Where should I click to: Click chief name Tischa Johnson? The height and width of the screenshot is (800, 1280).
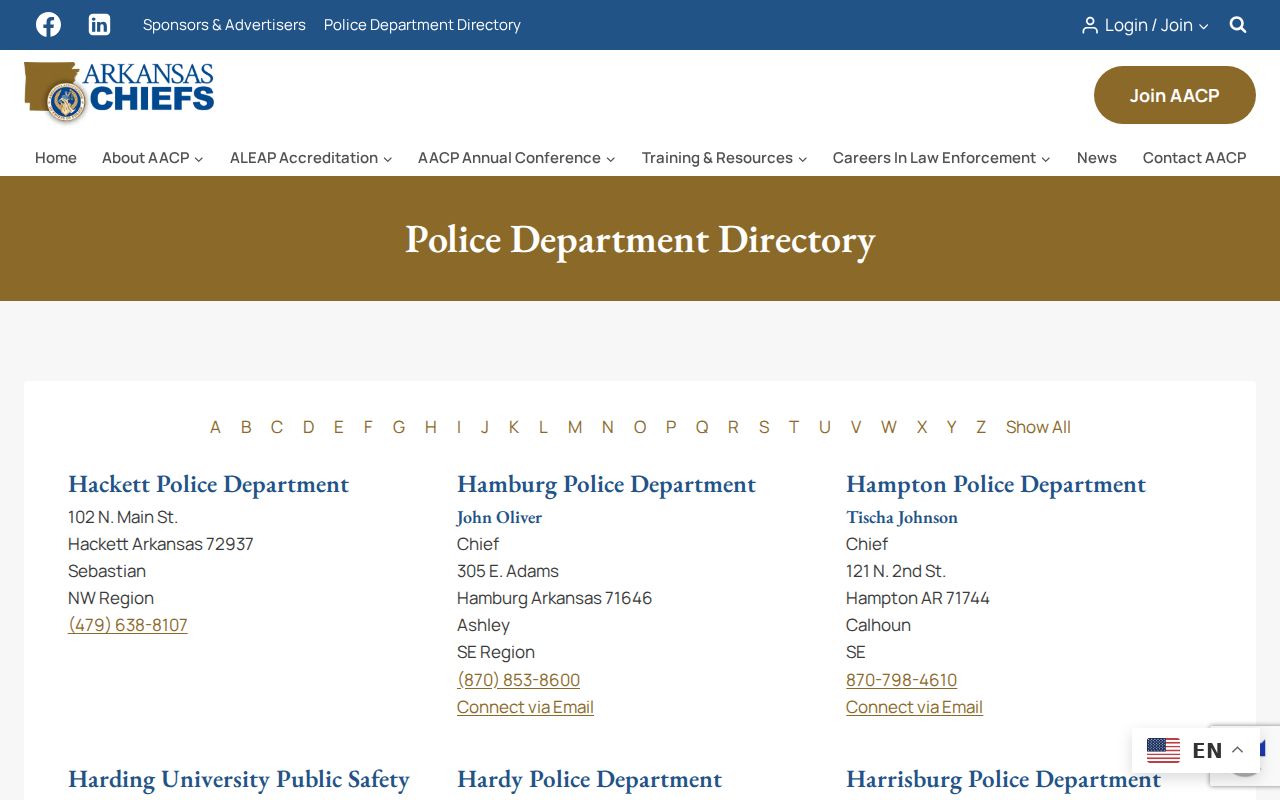tap(902, 517)
